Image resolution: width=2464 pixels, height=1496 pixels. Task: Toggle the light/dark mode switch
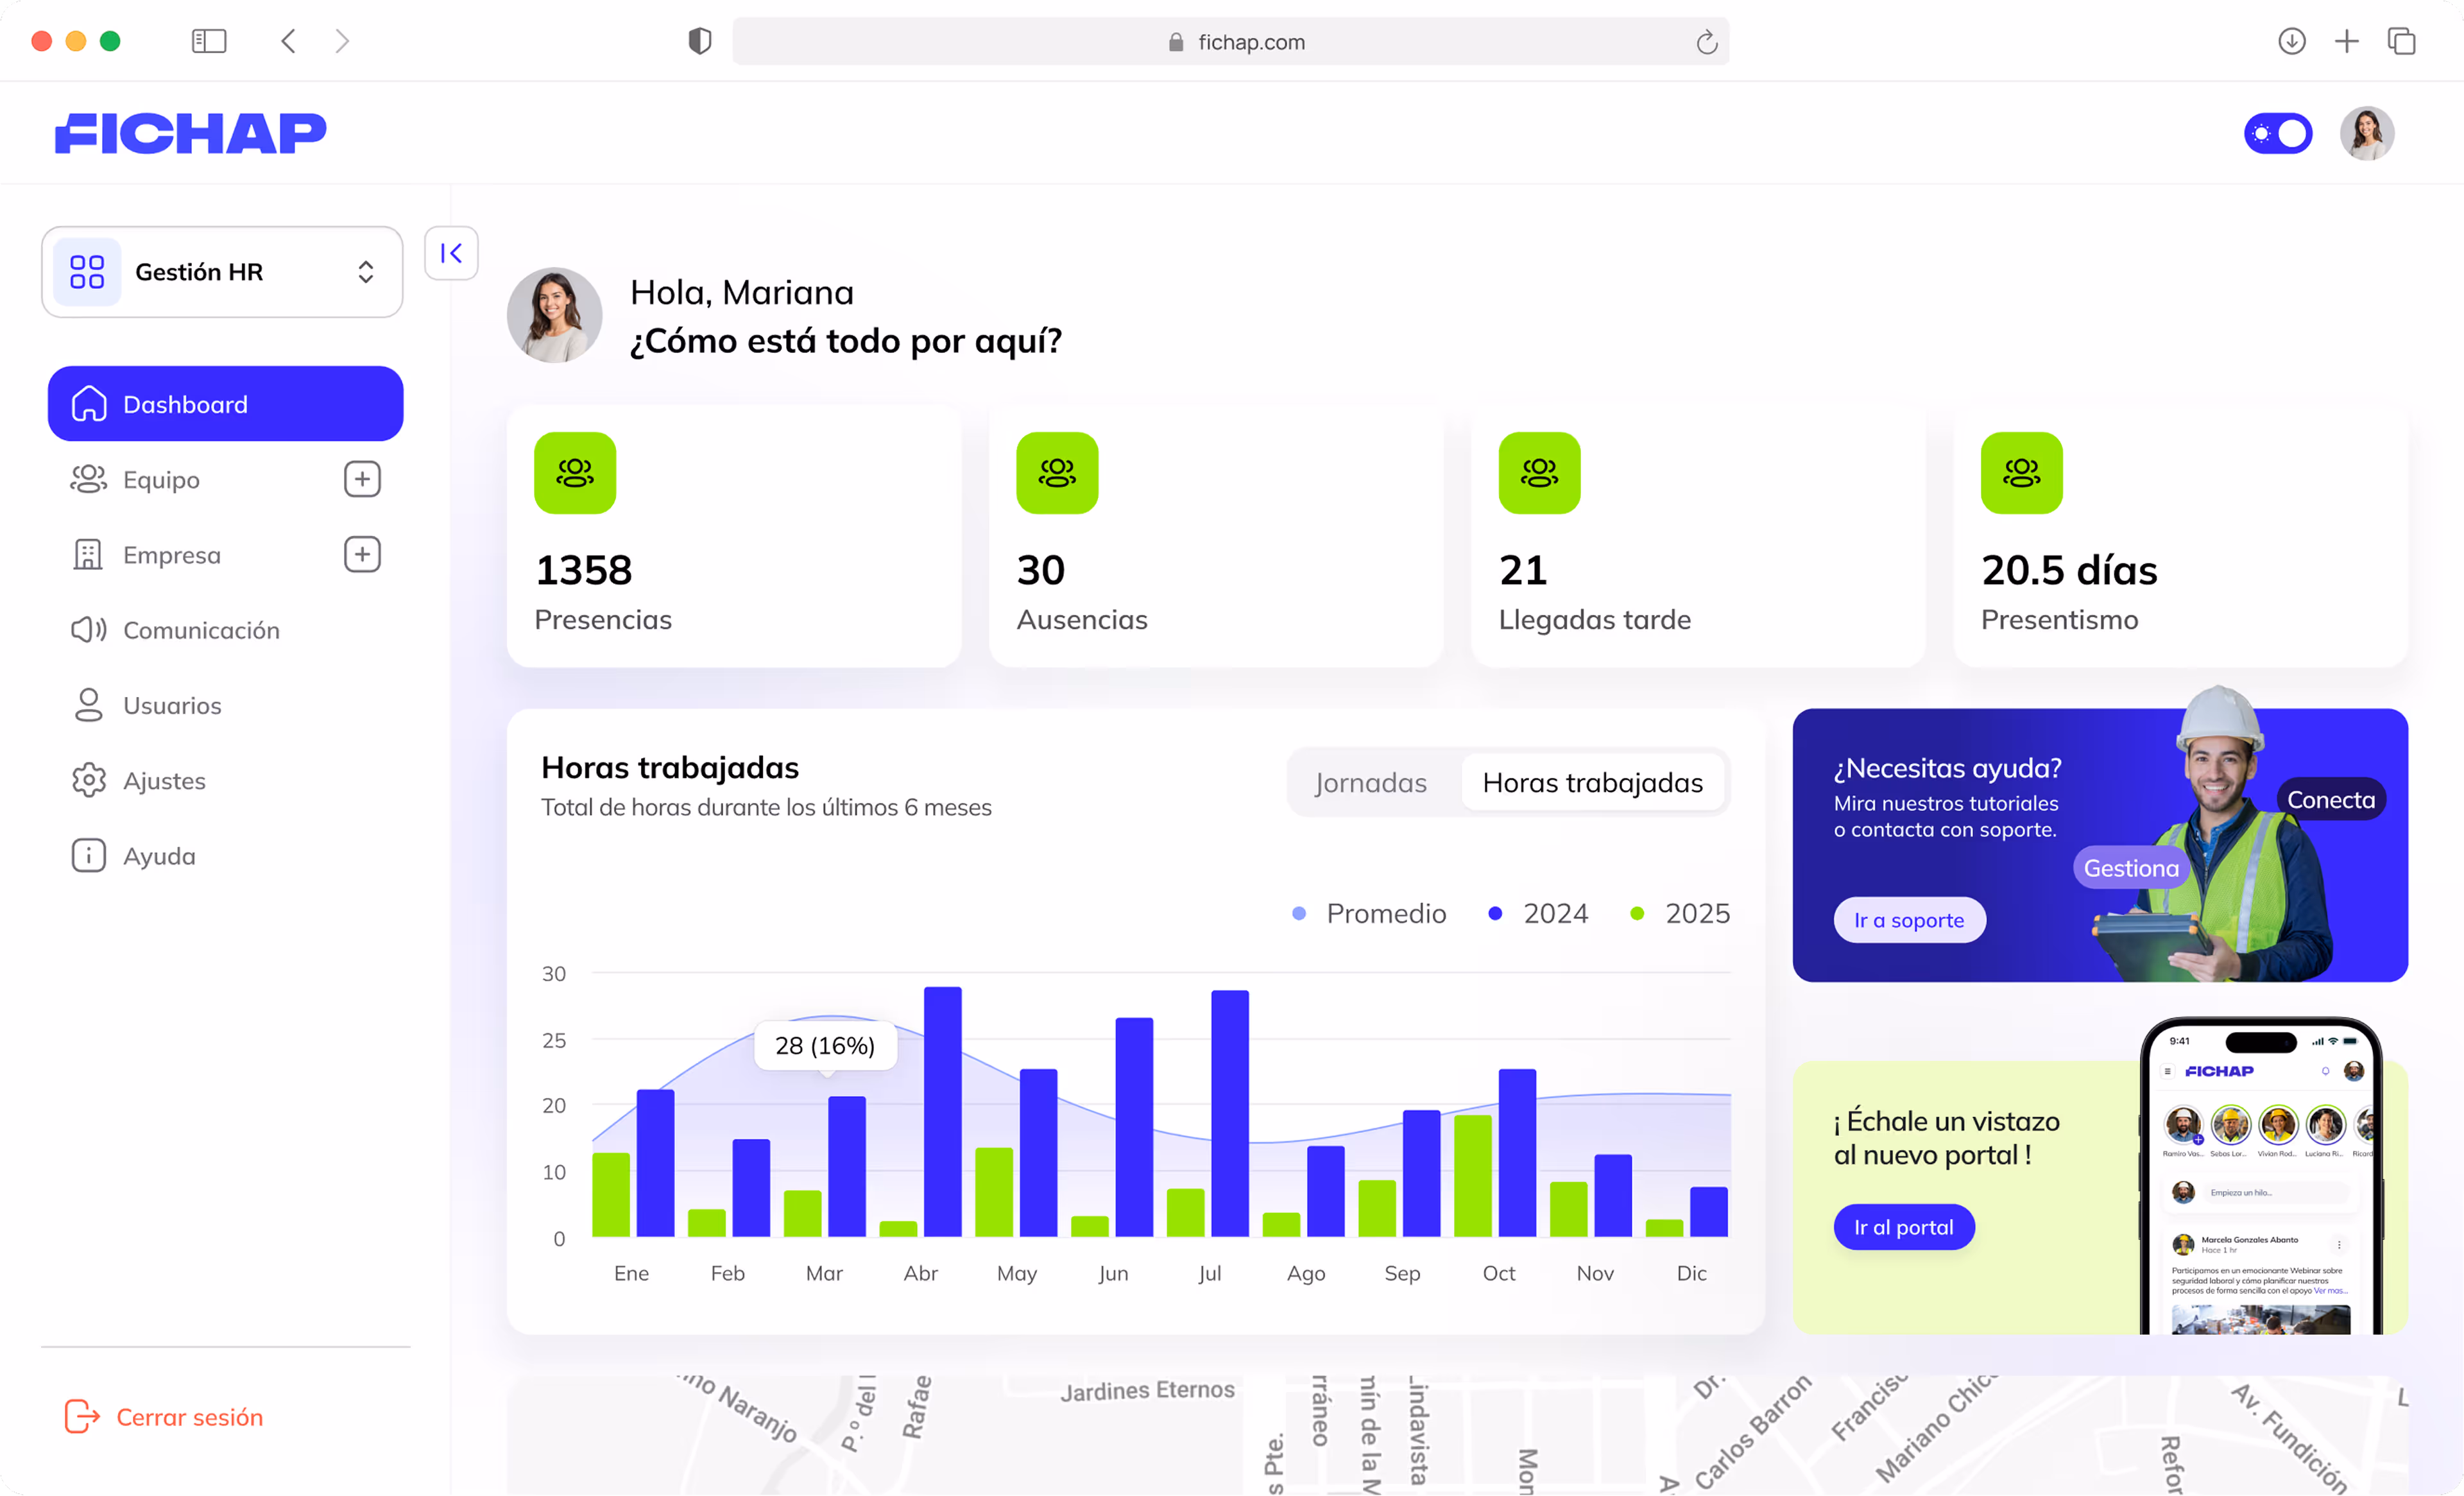coord(2277,133)
